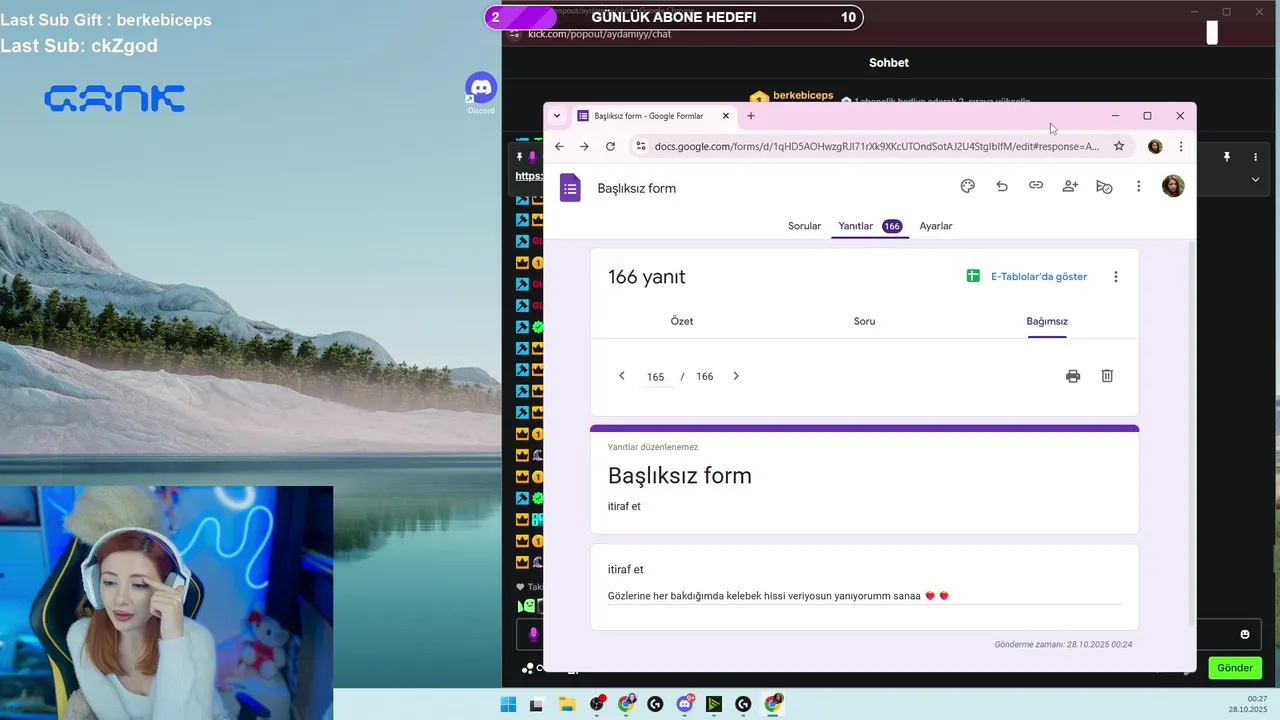Switch to Soru responses view
1280x720 pixels.
coord(864,321)
